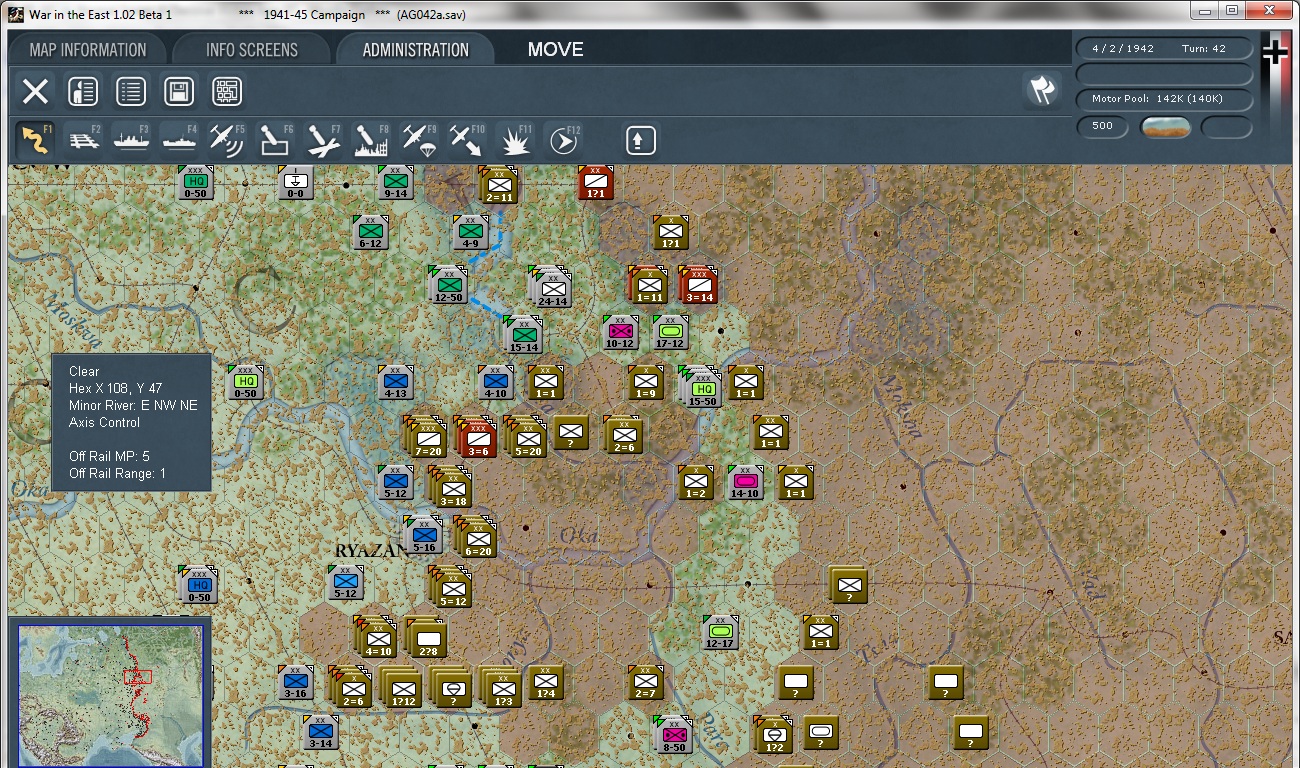Viewport: 1300px width, 768px height.
Task: Click the Turn: 42 indicator
Action: coord(1205,48)
